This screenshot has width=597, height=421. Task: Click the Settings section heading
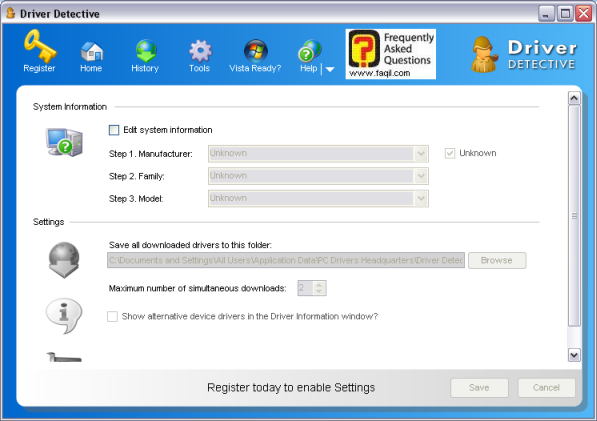pyautogui.click(x=48, y=222)
